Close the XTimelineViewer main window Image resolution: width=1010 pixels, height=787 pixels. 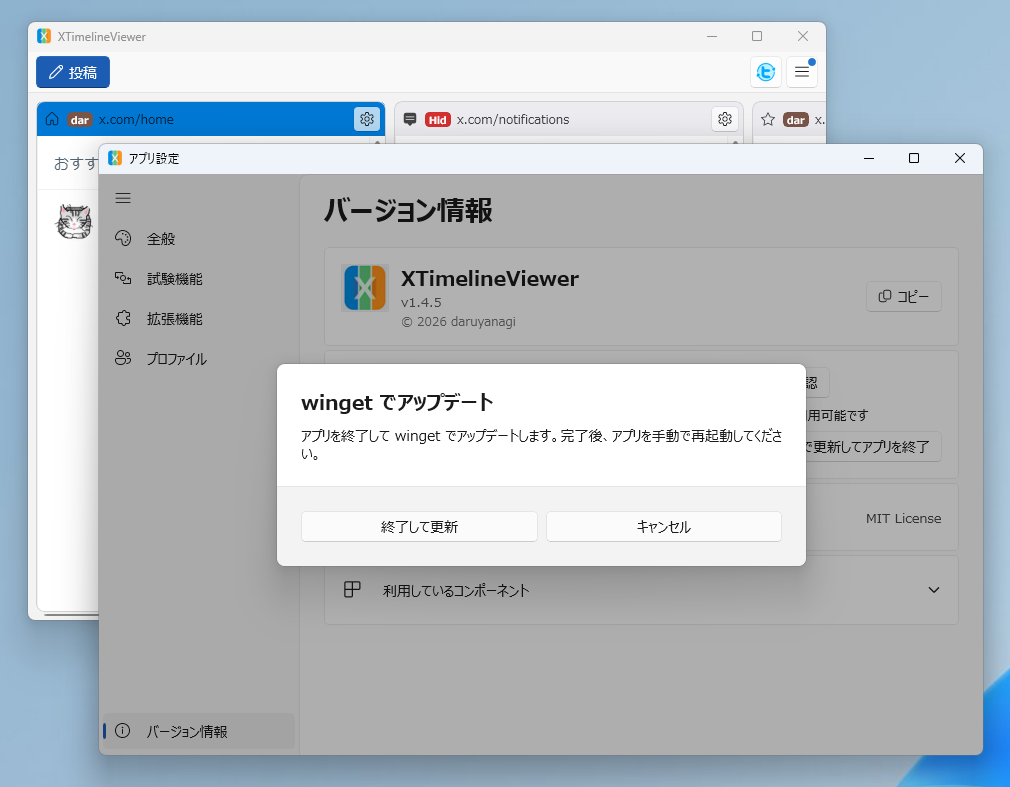[803, 36]
